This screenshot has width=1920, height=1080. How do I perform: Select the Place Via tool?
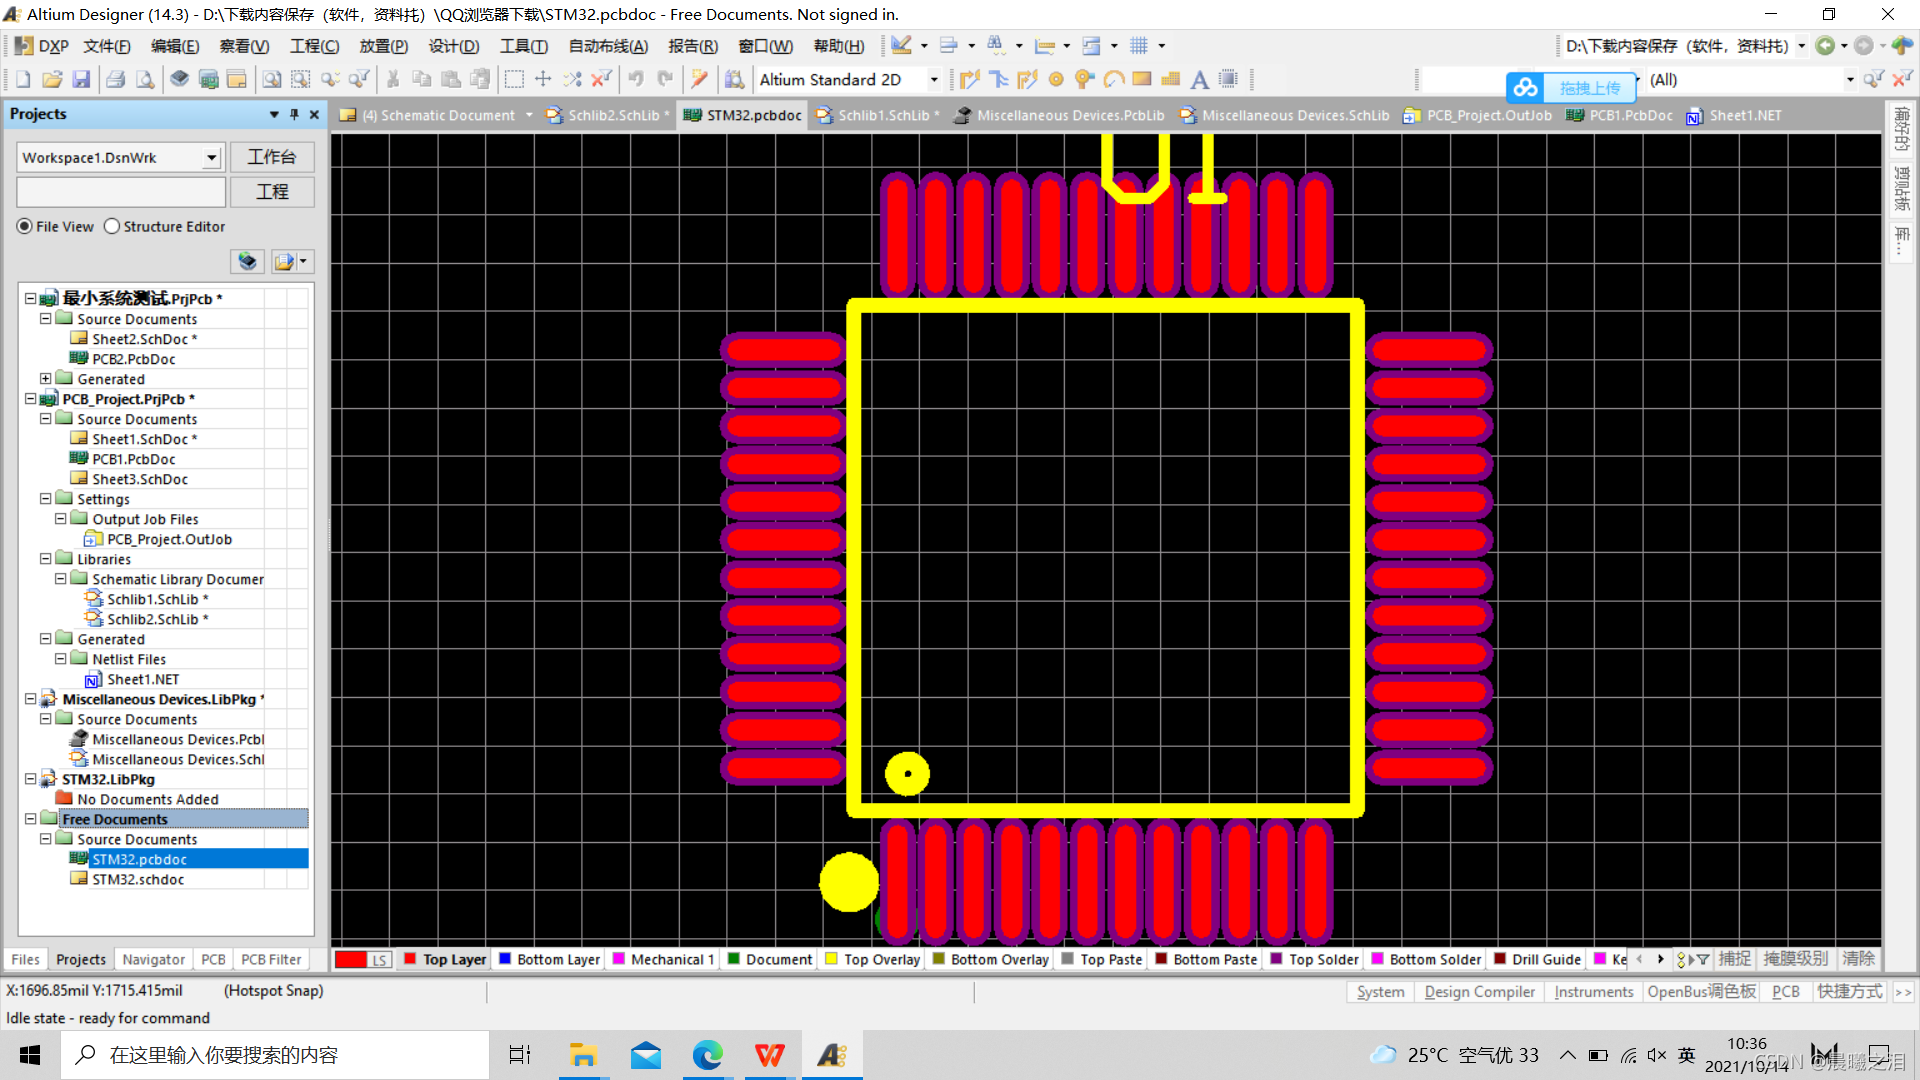[x=1084, y=79]
